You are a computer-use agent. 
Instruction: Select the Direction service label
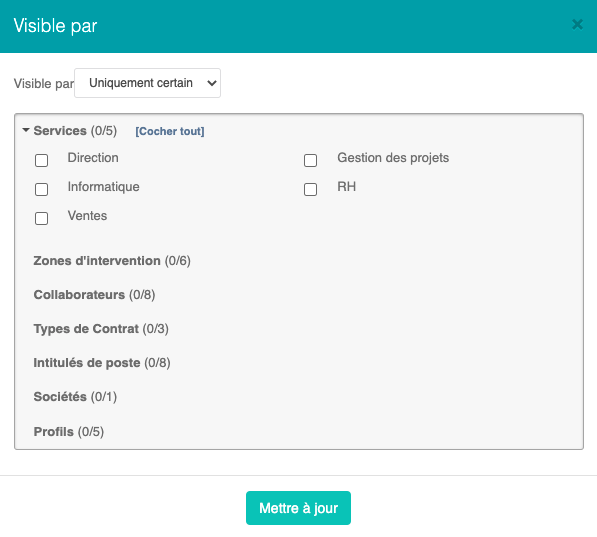tap(93, 158)
